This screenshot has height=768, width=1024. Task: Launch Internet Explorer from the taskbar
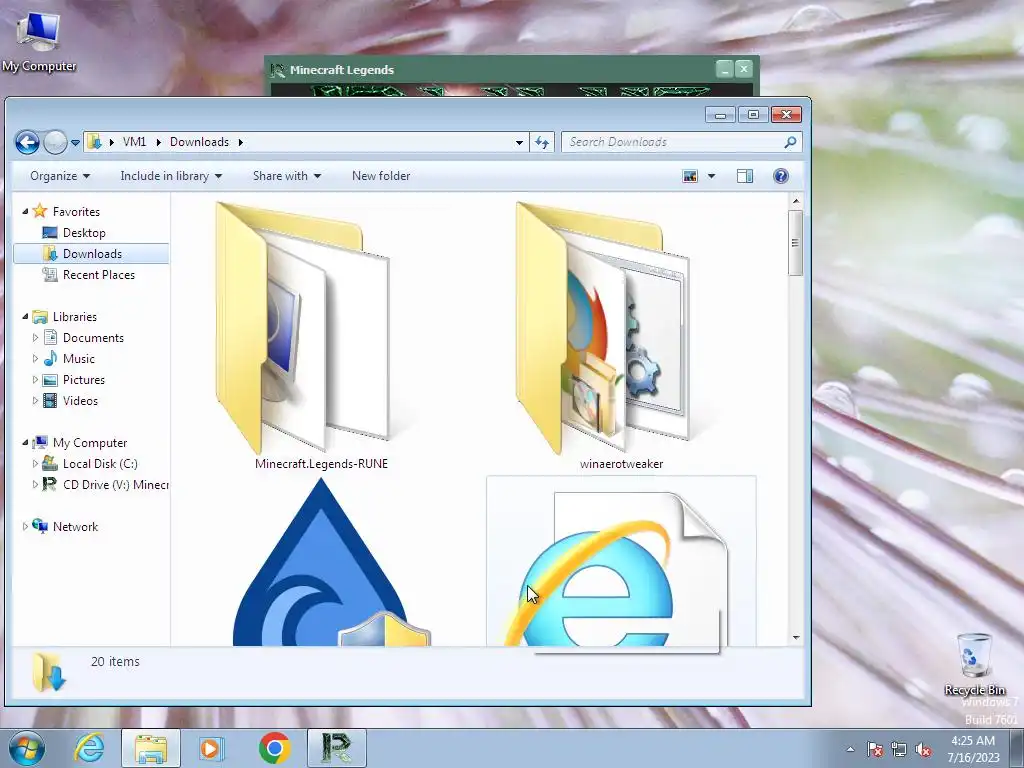click(x=89, y=748)
